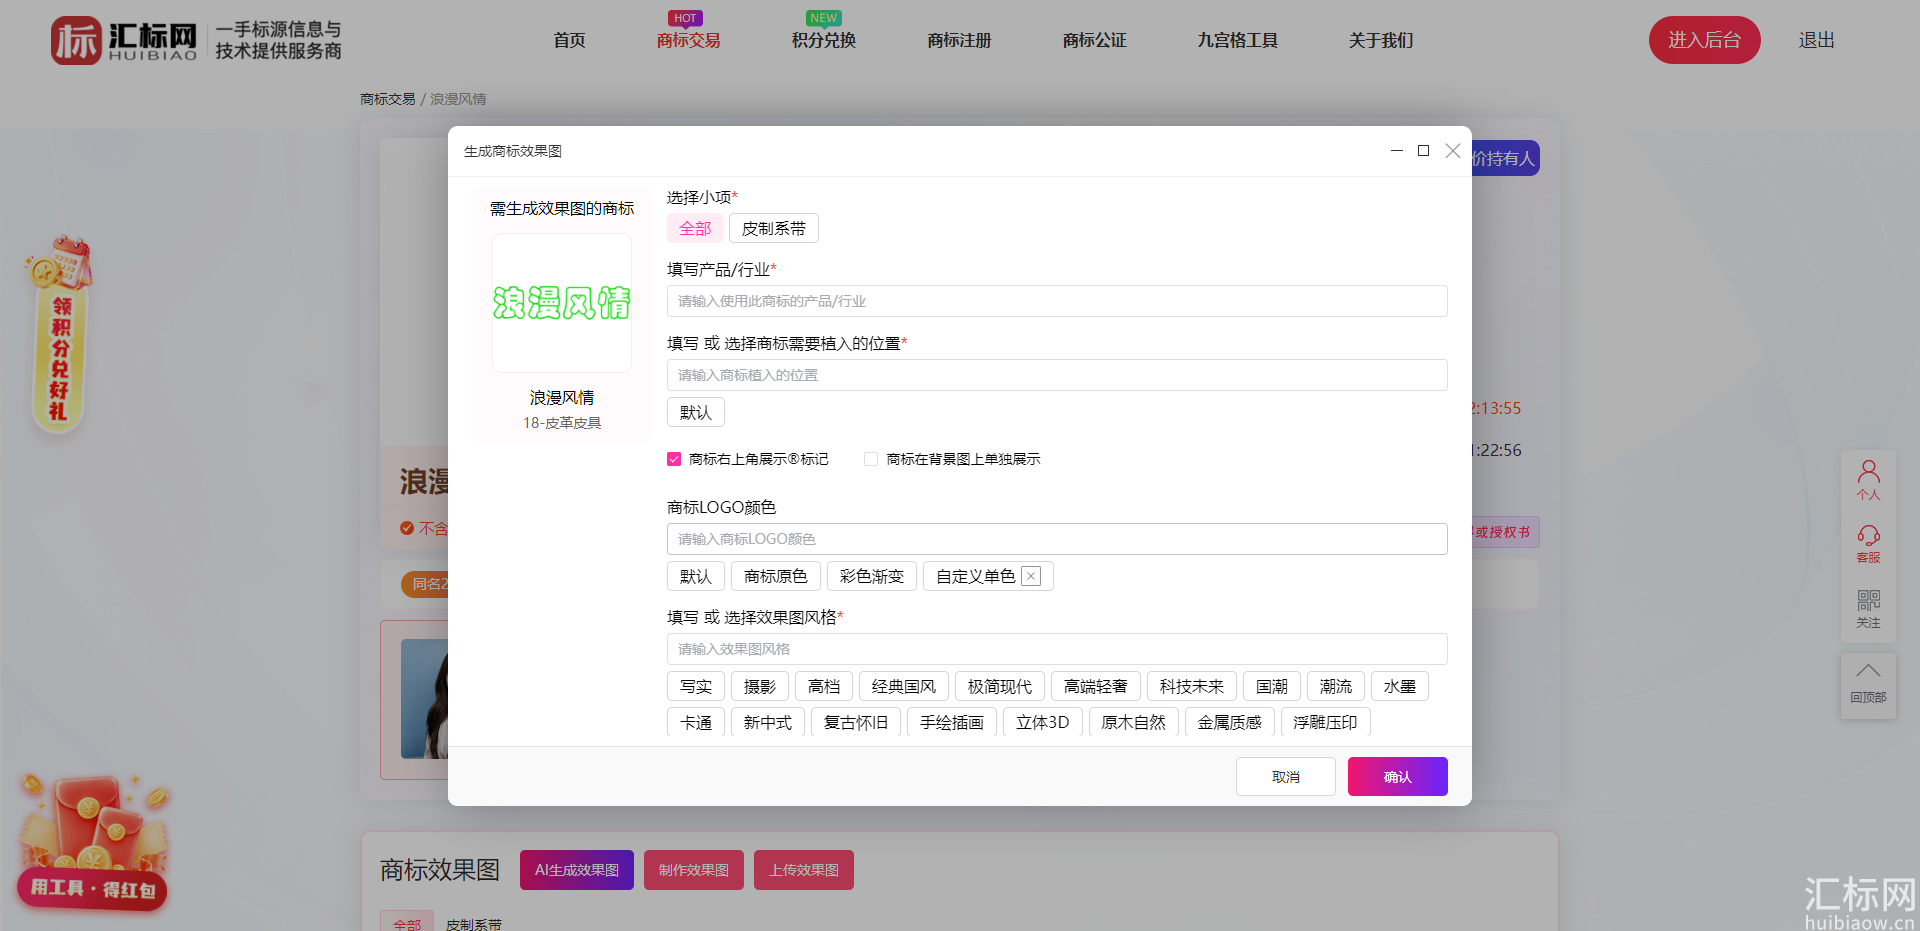The width and height of the screenshot is (1920, 931).
Task: Pick the 写实 style tag
Action: (x=695, y=686)
